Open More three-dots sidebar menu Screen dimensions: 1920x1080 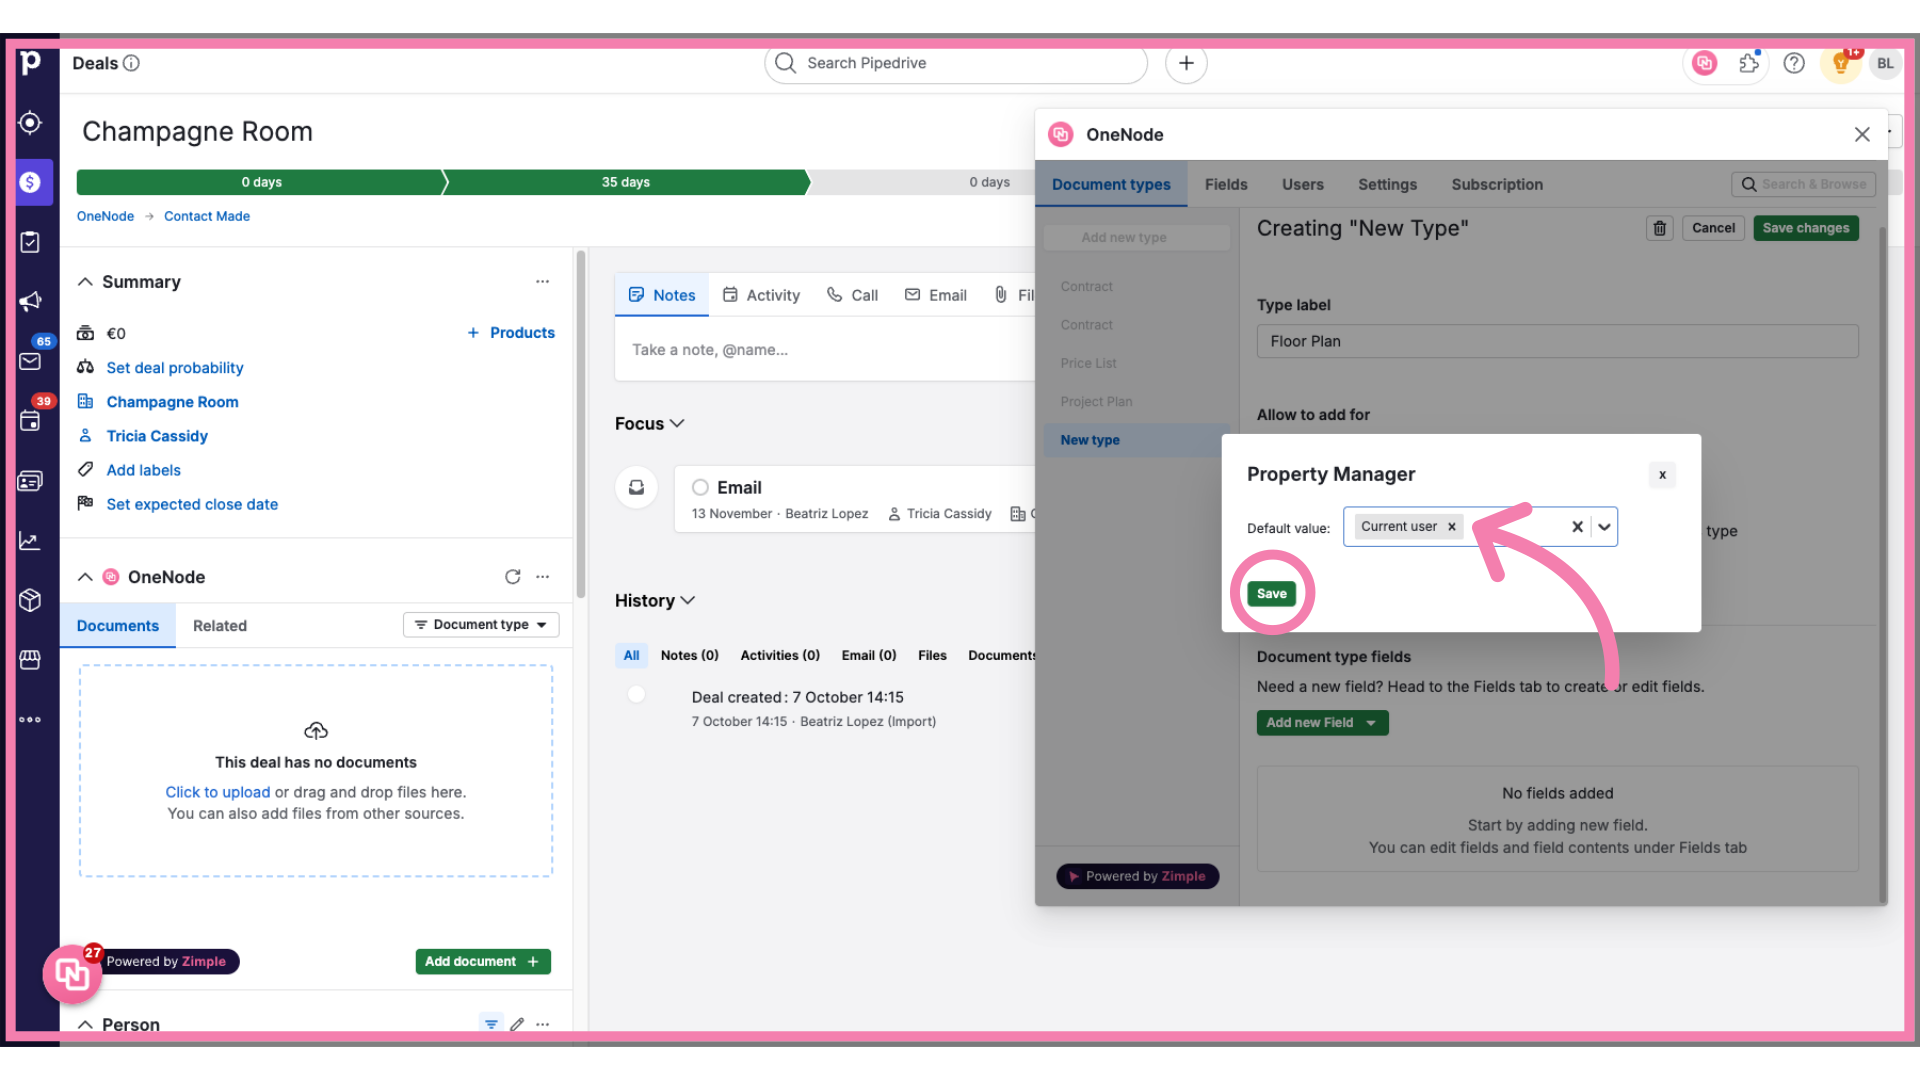click(30, 719)
